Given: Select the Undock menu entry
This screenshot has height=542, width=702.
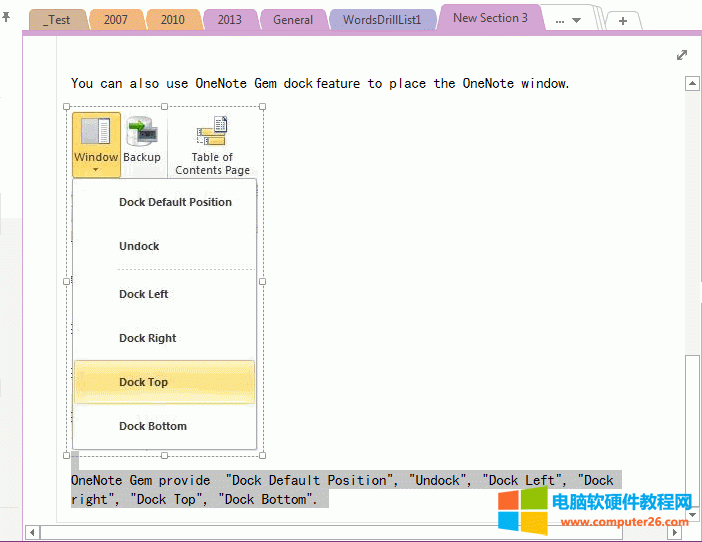Looking at the screenshot, I should pos(139,246).
